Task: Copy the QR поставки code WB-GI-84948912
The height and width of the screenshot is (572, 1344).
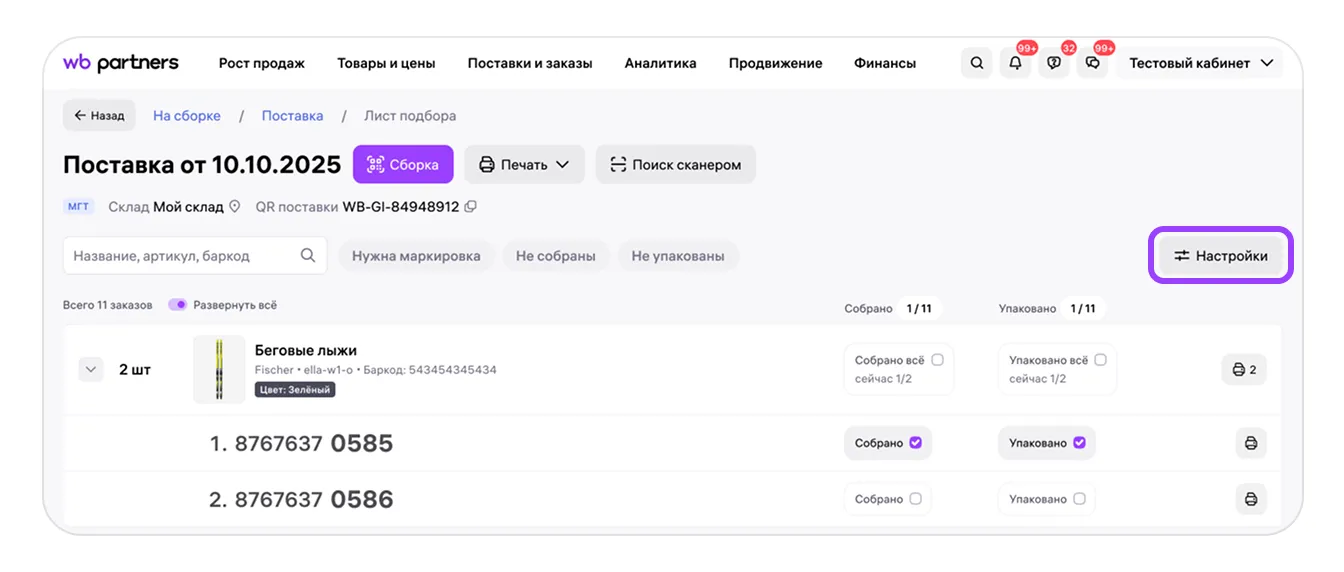Action: (471, 207)
